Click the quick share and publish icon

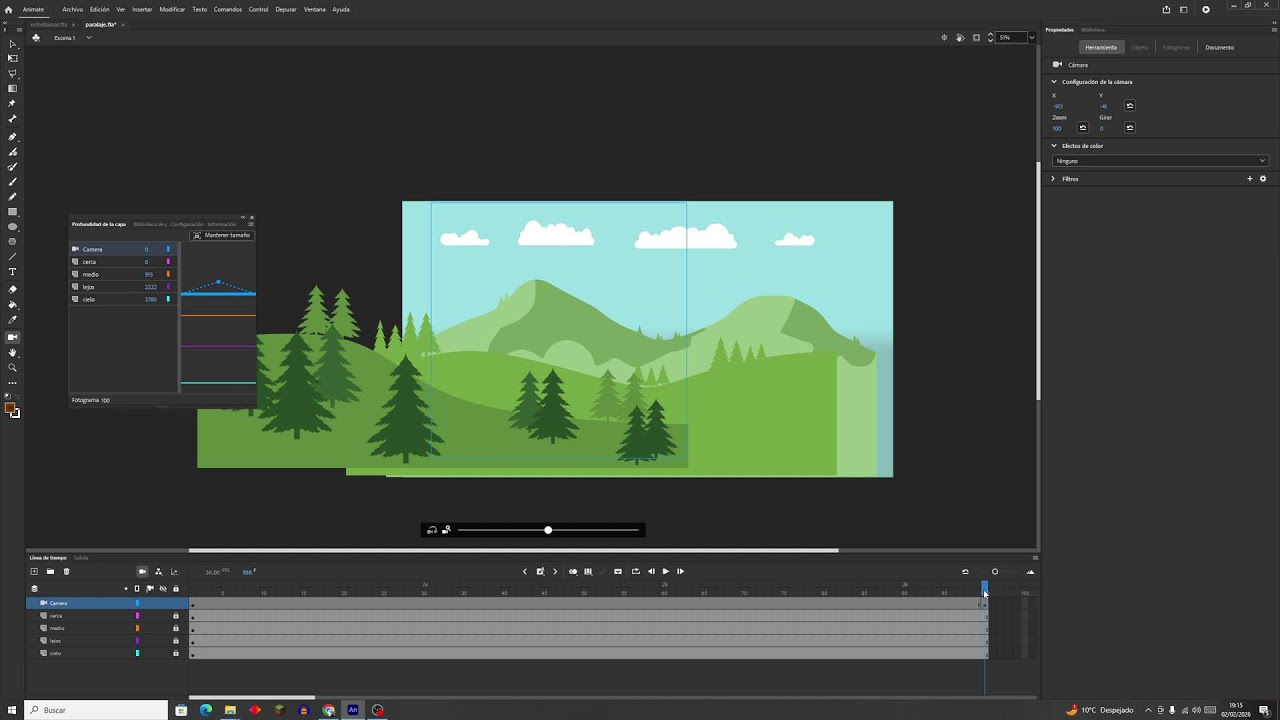tap(1166, 9)
